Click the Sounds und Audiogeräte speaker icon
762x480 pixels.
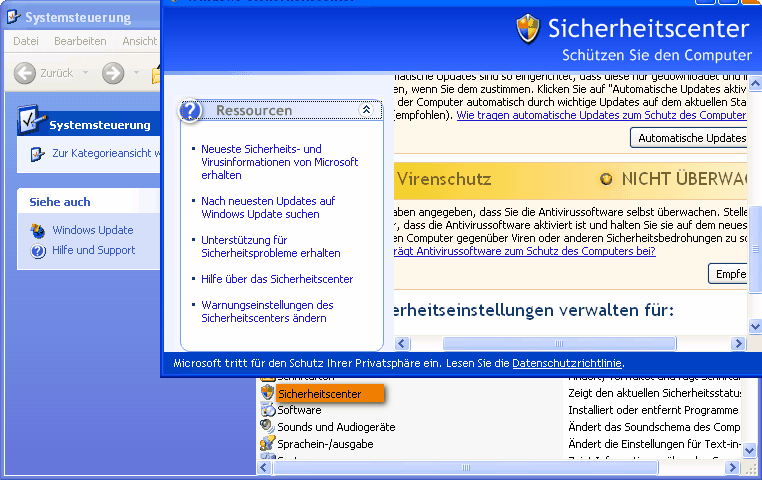coord(267,426)
